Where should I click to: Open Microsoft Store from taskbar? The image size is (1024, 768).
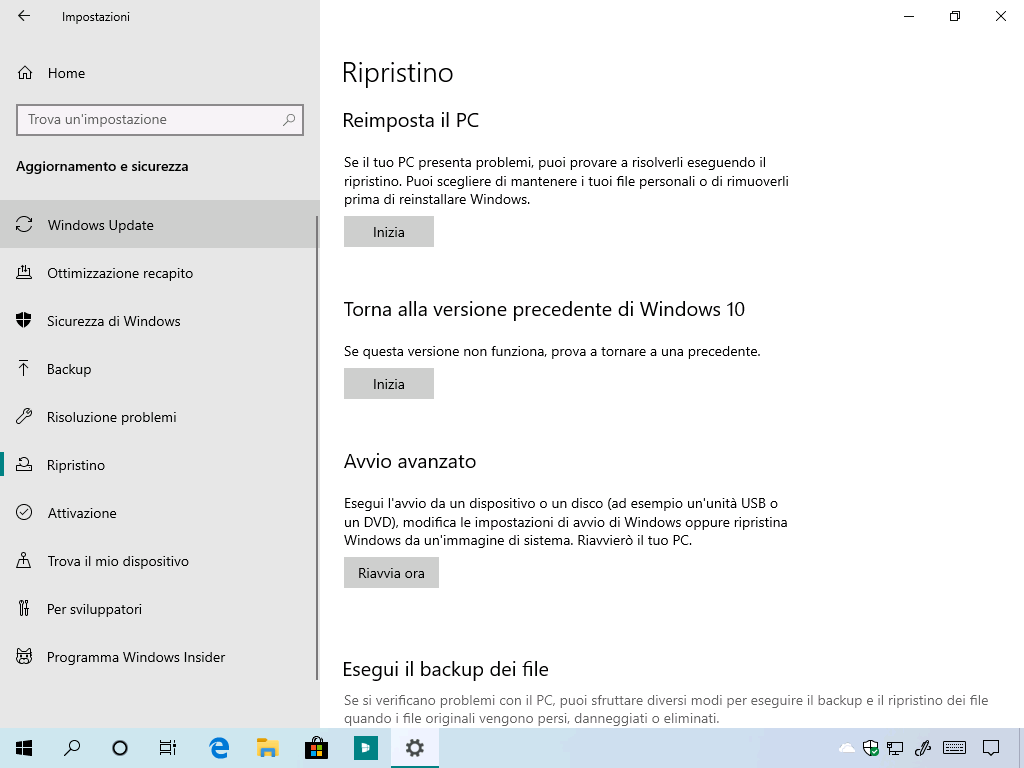tap(316, 748)
